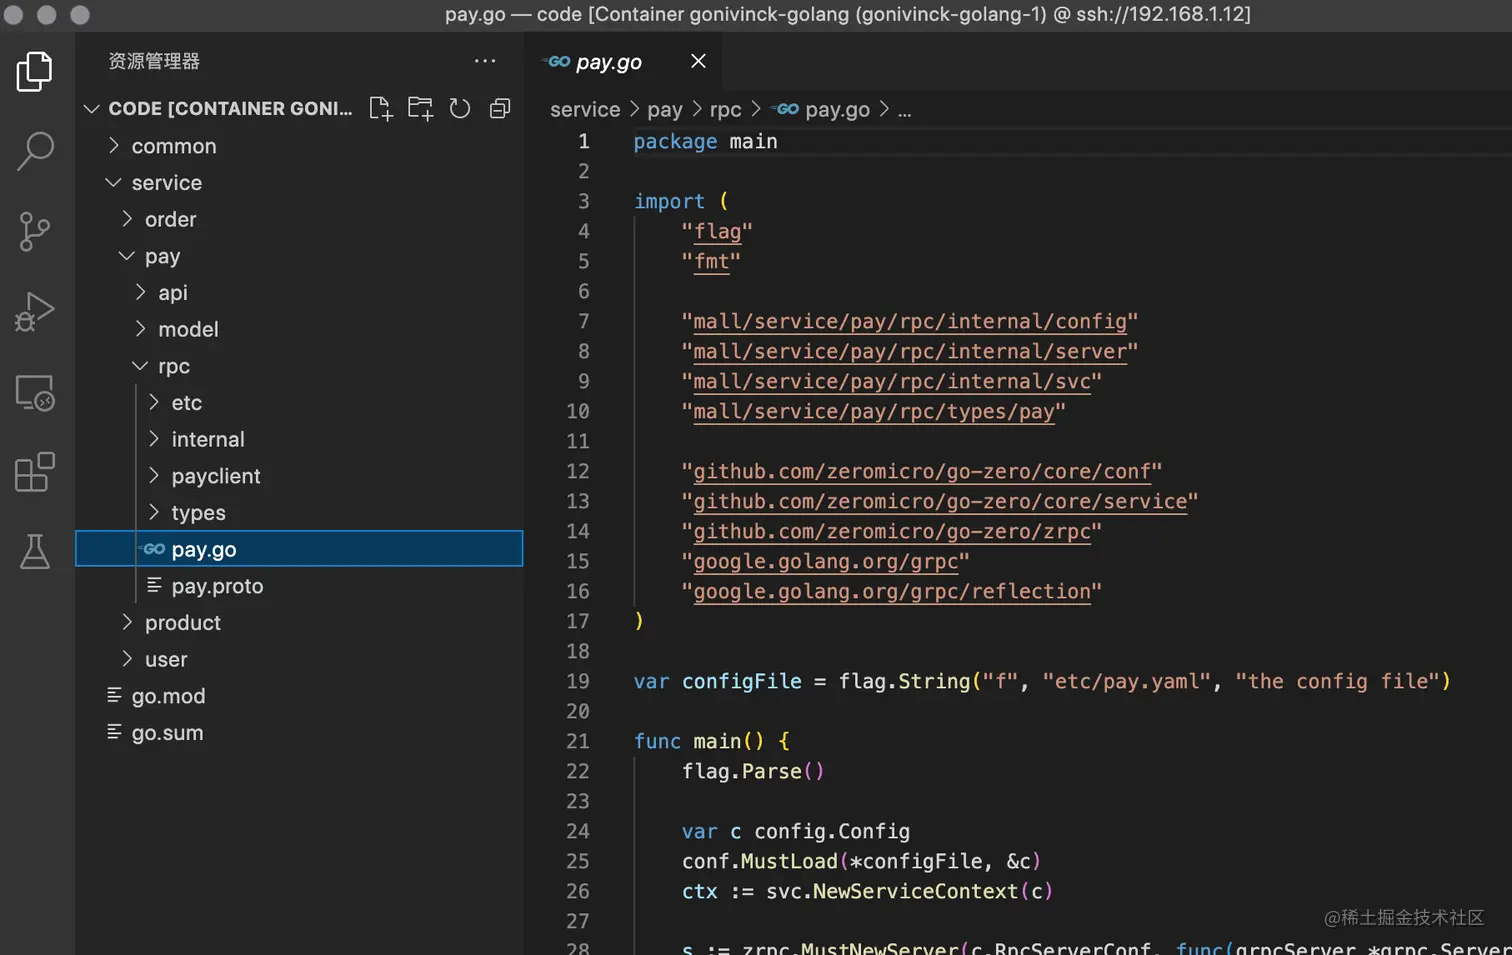Viewport: 1512px width, 955px height.
Task: Open the Search view in activity bar
Action: (35, 151)
